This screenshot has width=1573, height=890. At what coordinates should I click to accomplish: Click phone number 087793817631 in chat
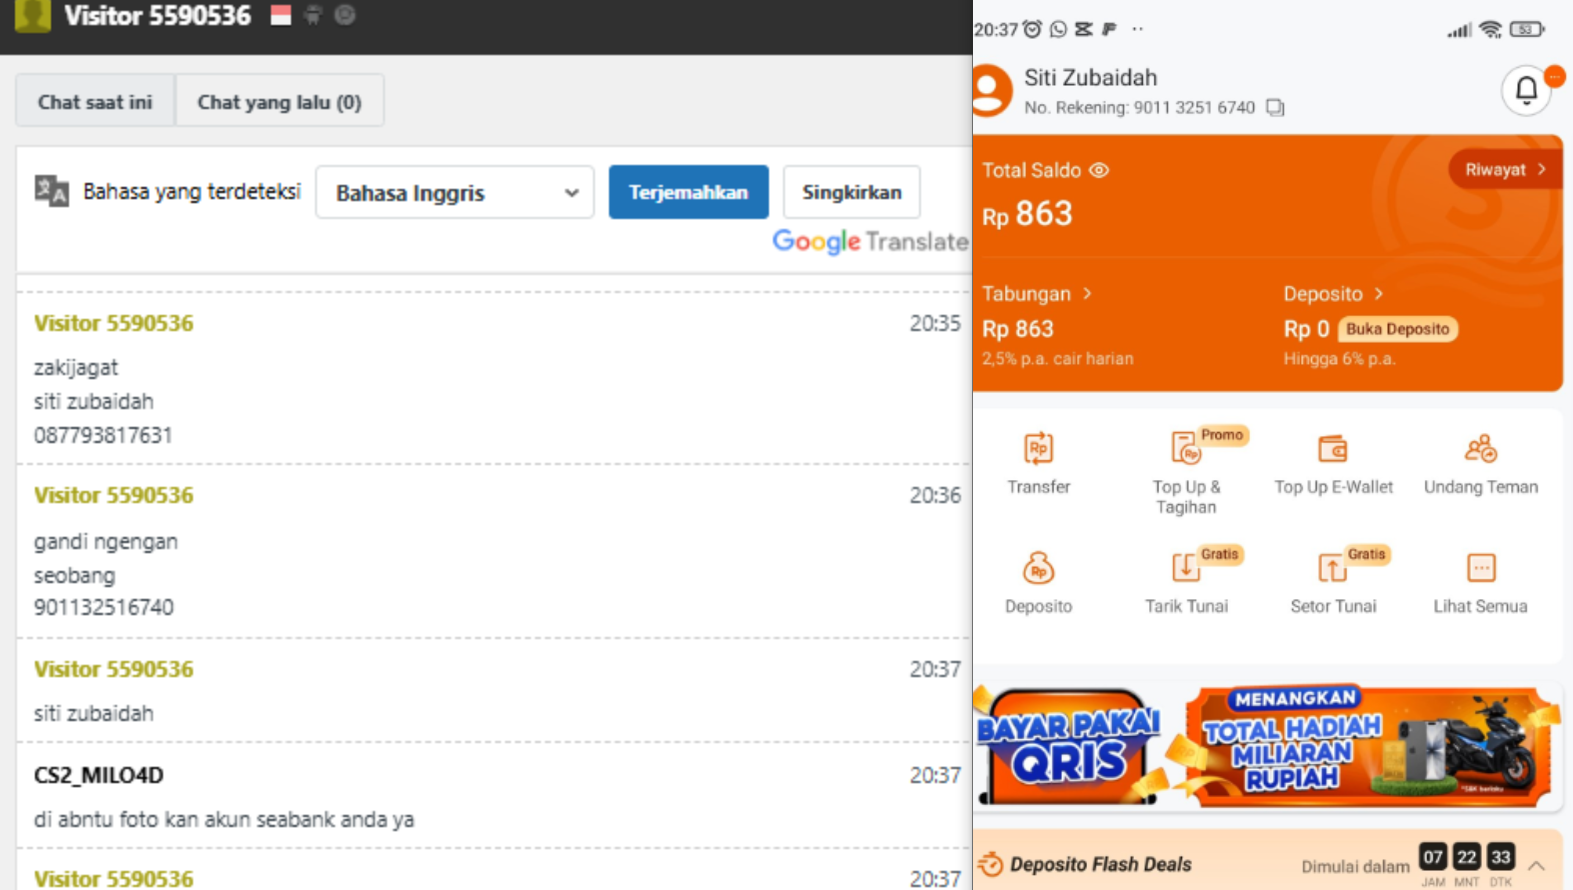pyautogui.click(x=103, y=435)
